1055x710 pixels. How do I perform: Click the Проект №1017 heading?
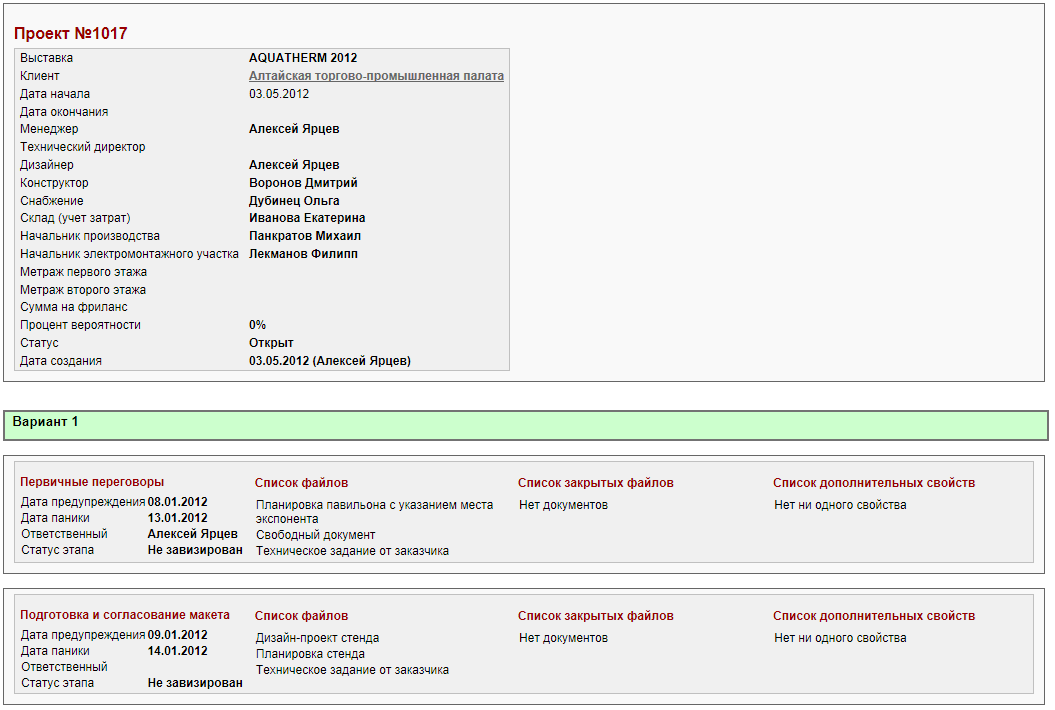71,34
